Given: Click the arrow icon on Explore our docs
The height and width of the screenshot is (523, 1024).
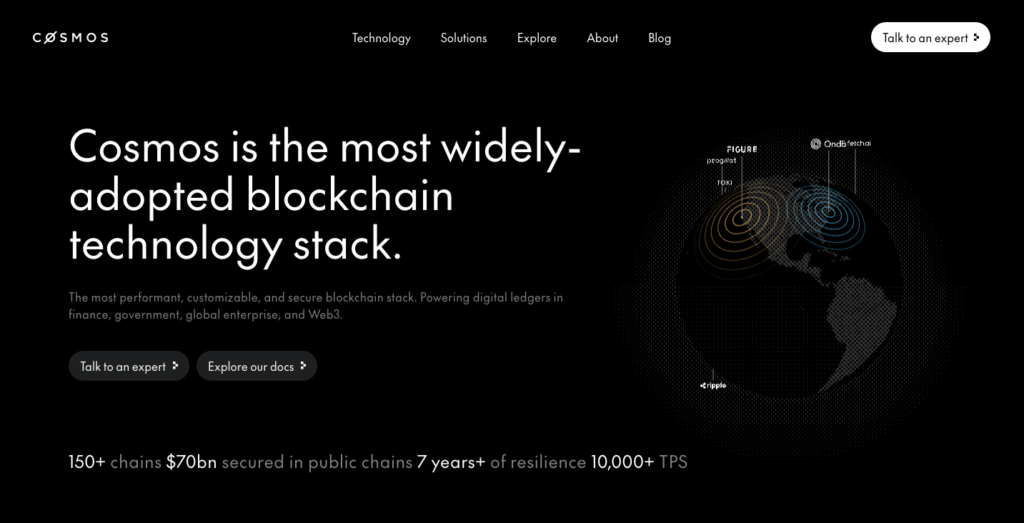Looking at the screenshot, I should (x=303, y=366).
